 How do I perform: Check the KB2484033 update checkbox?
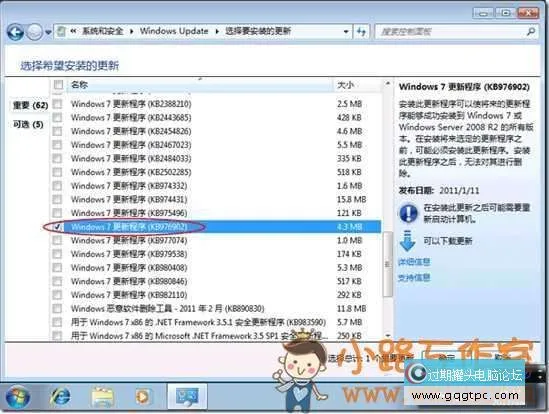[x=57, y=159]
